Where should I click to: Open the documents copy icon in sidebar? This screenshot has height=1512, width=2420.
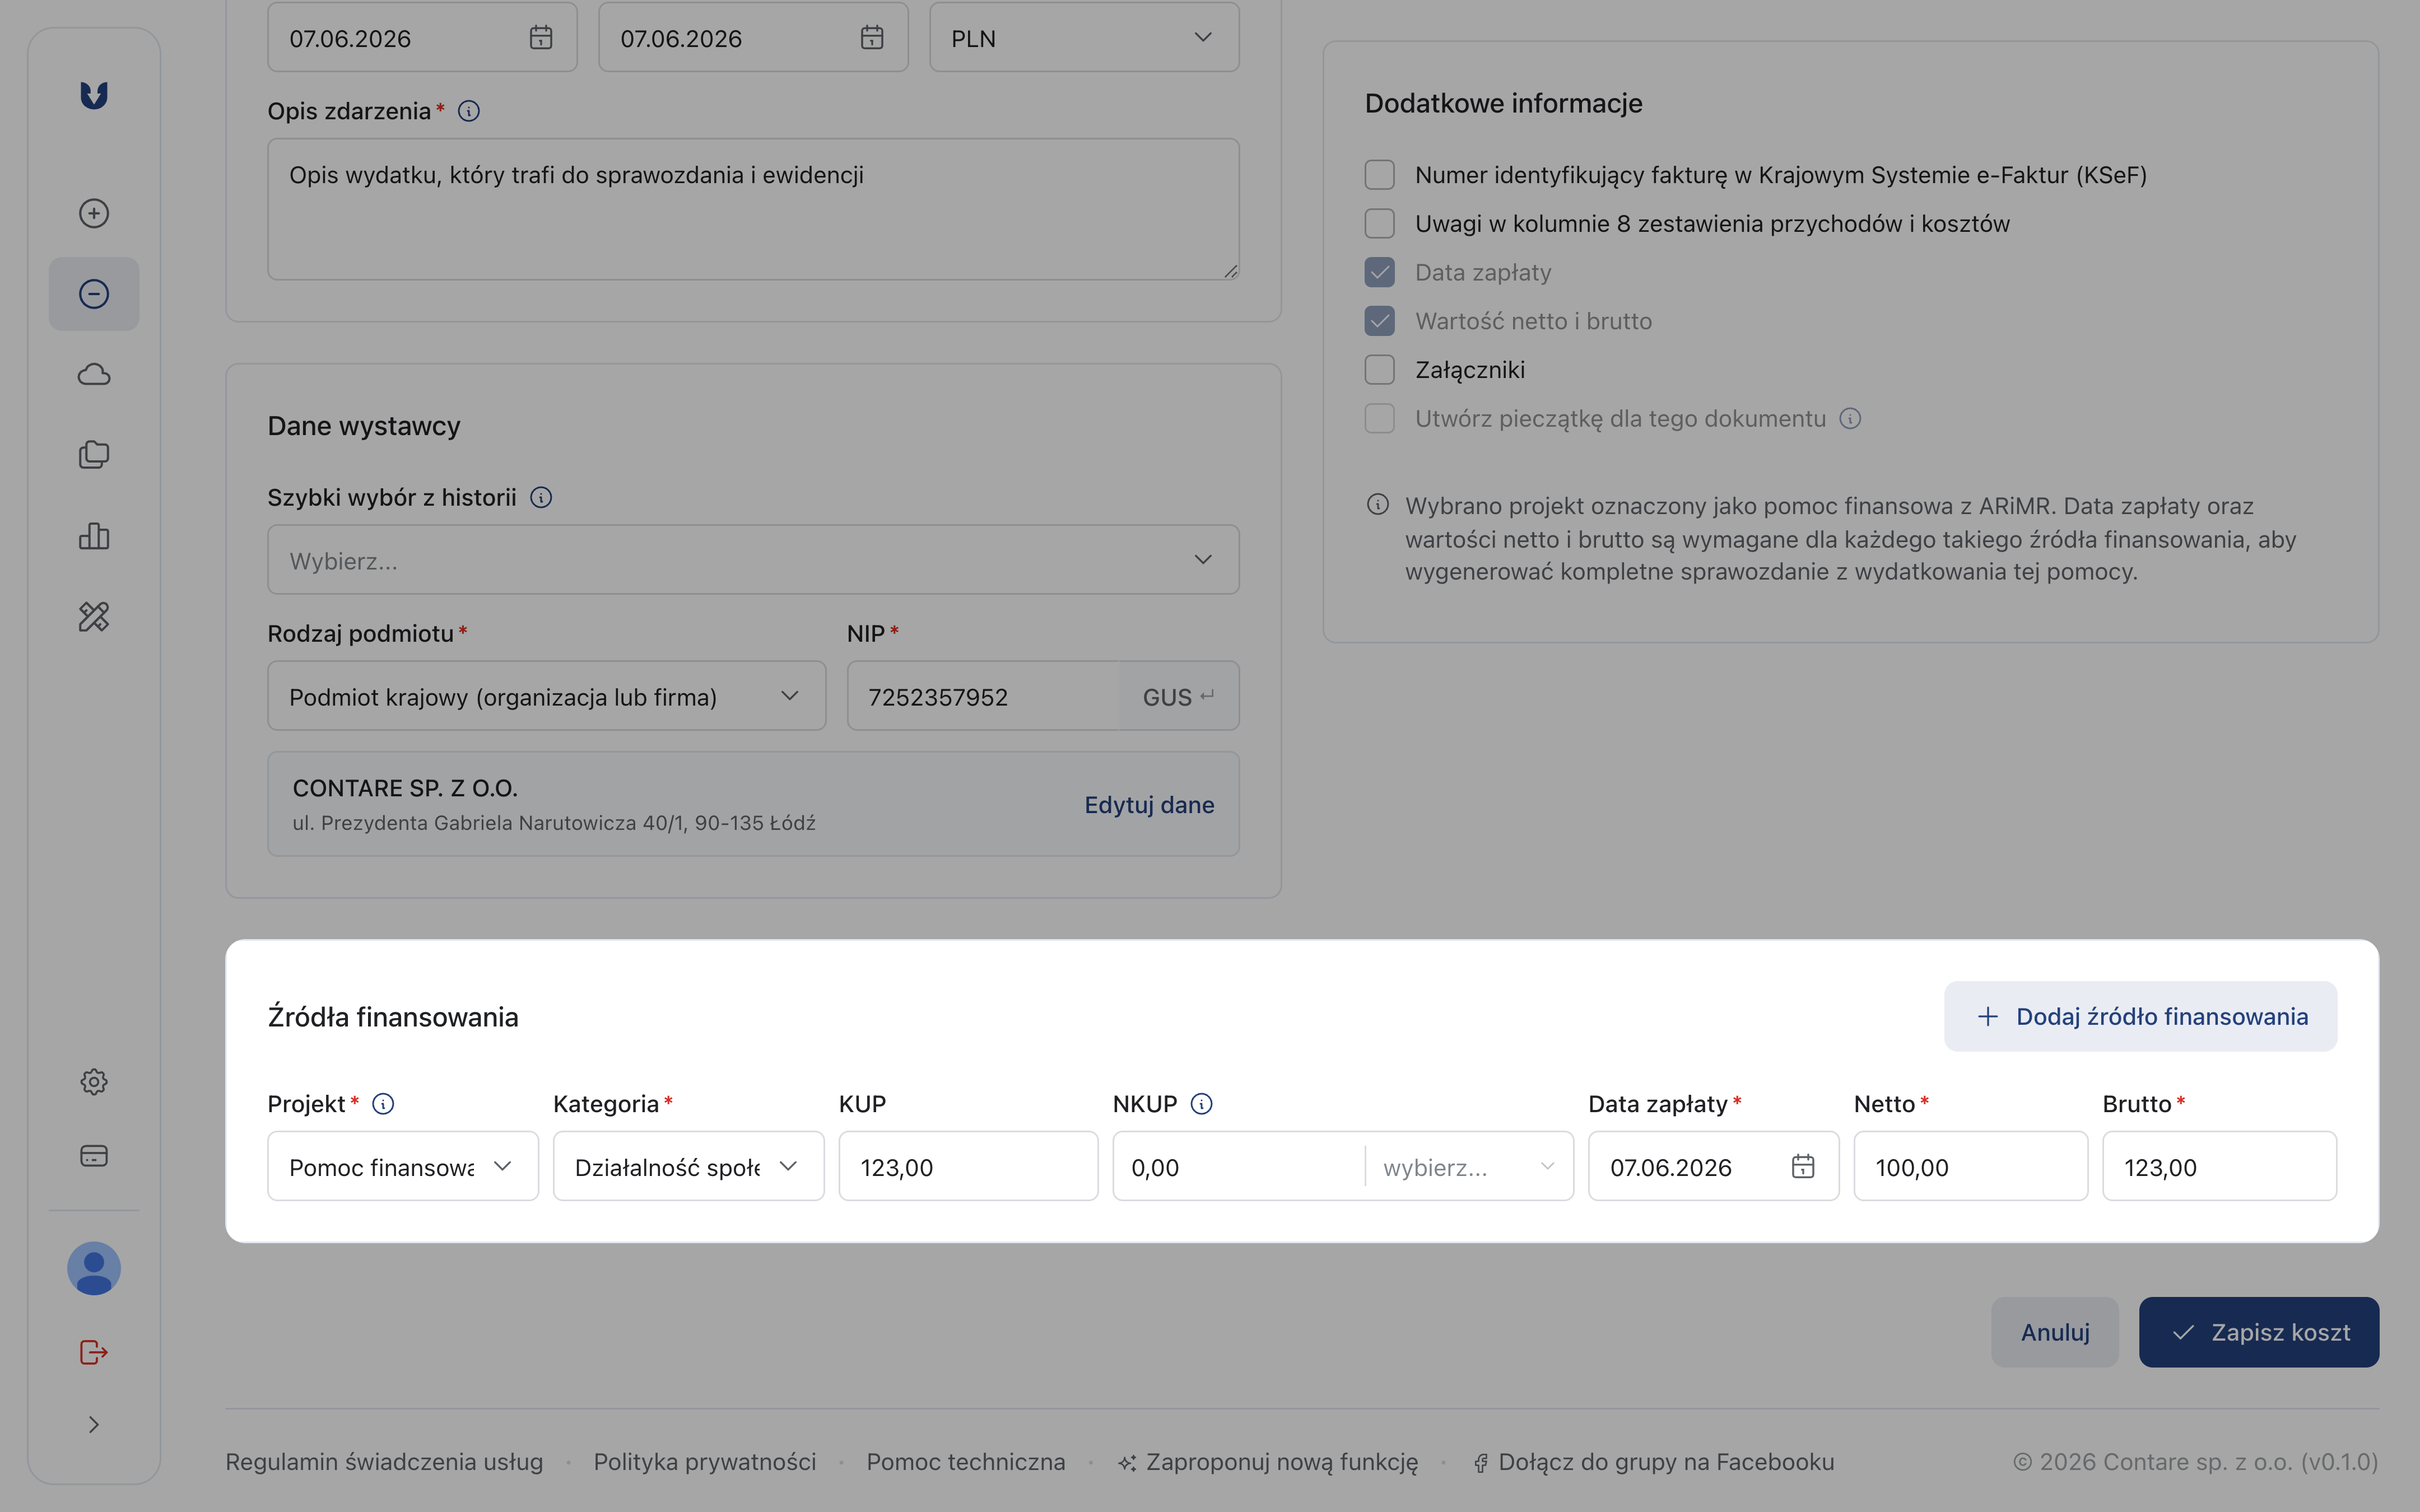94,455
